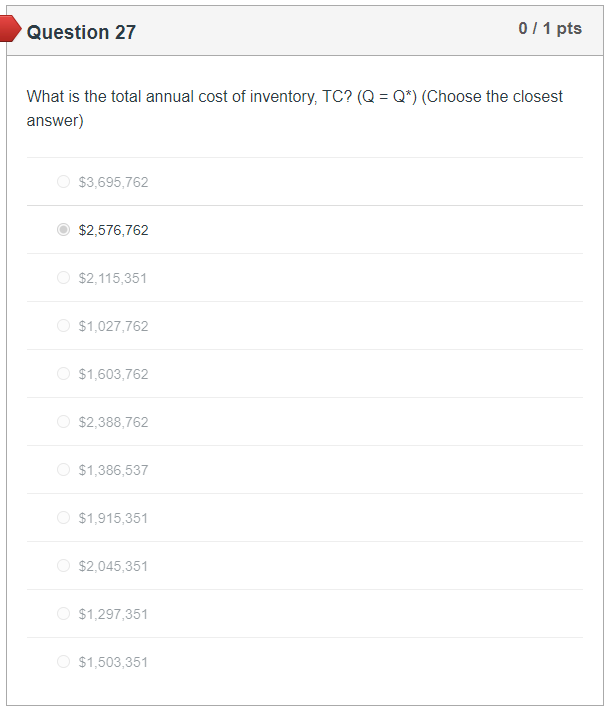Choose the $2,576,762 radio option
The image size is (612, 714).
64,230
